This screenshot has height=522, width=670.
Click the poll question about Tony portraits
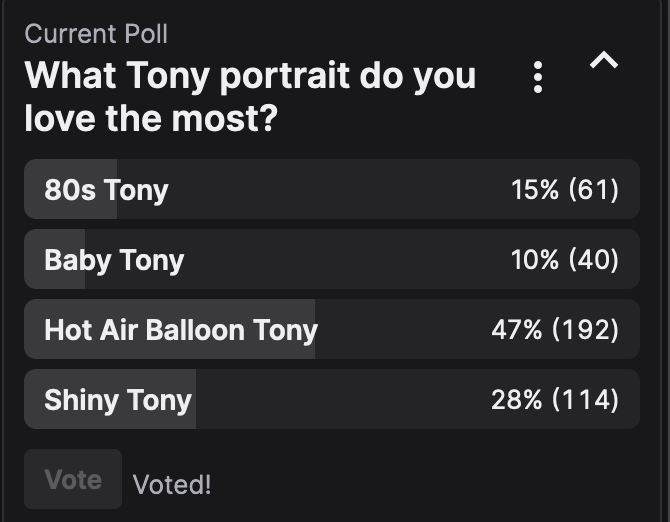click(250, 97)
